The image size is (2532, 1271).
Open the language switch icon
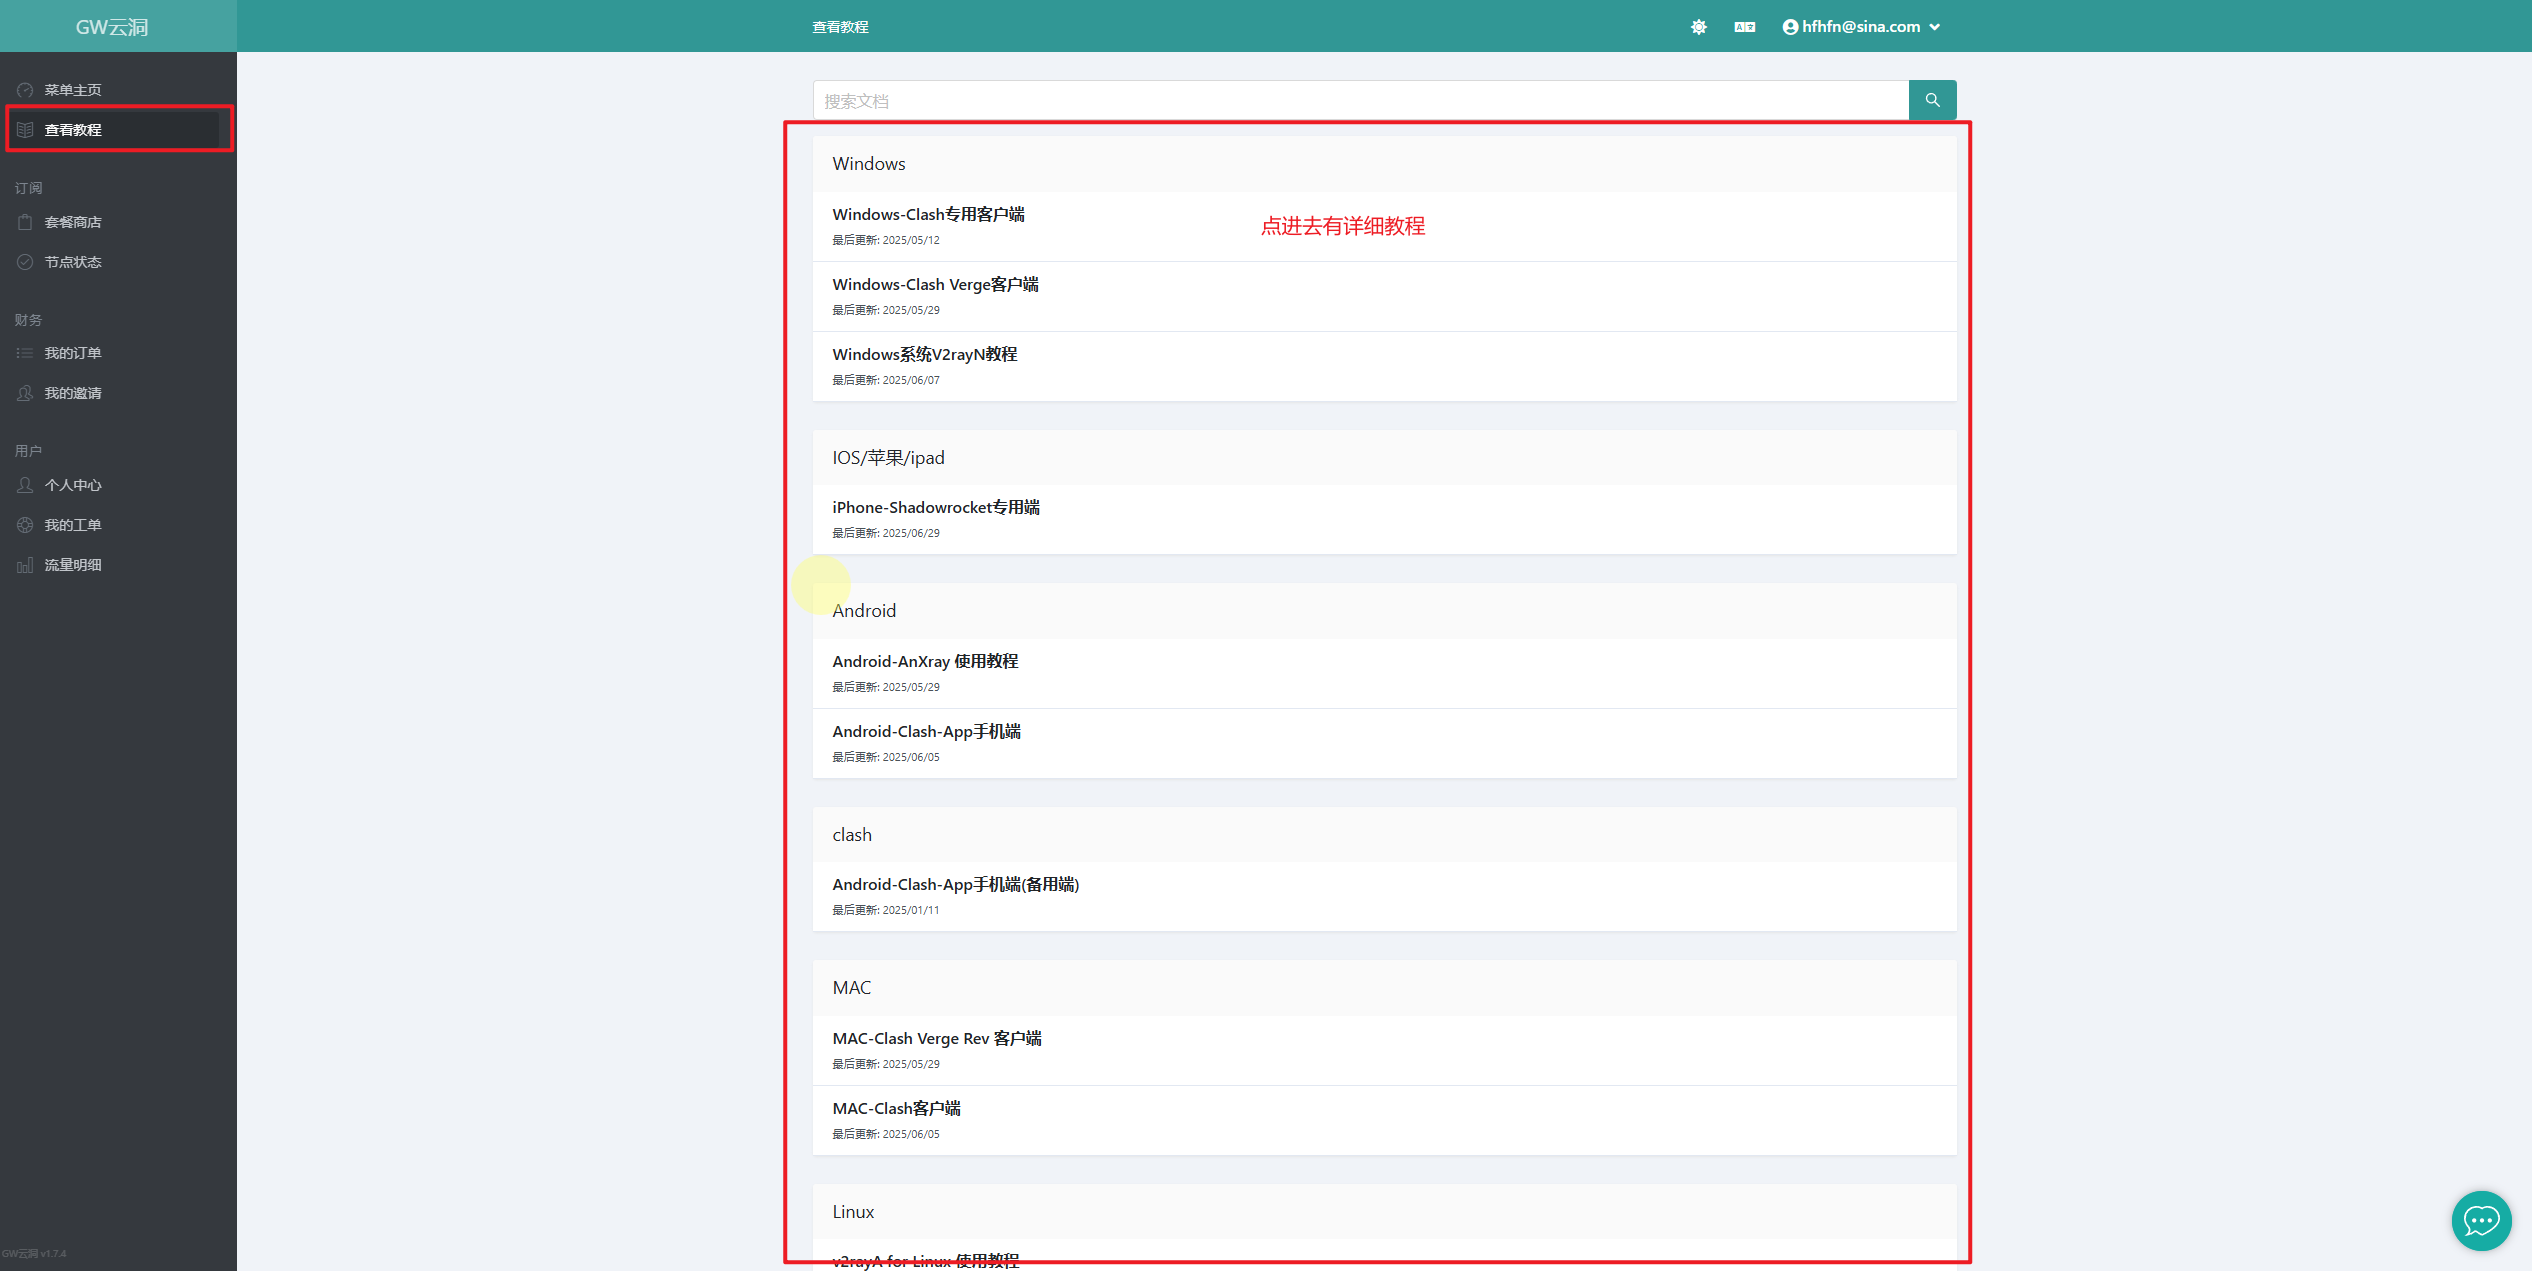click(1744, 27)
